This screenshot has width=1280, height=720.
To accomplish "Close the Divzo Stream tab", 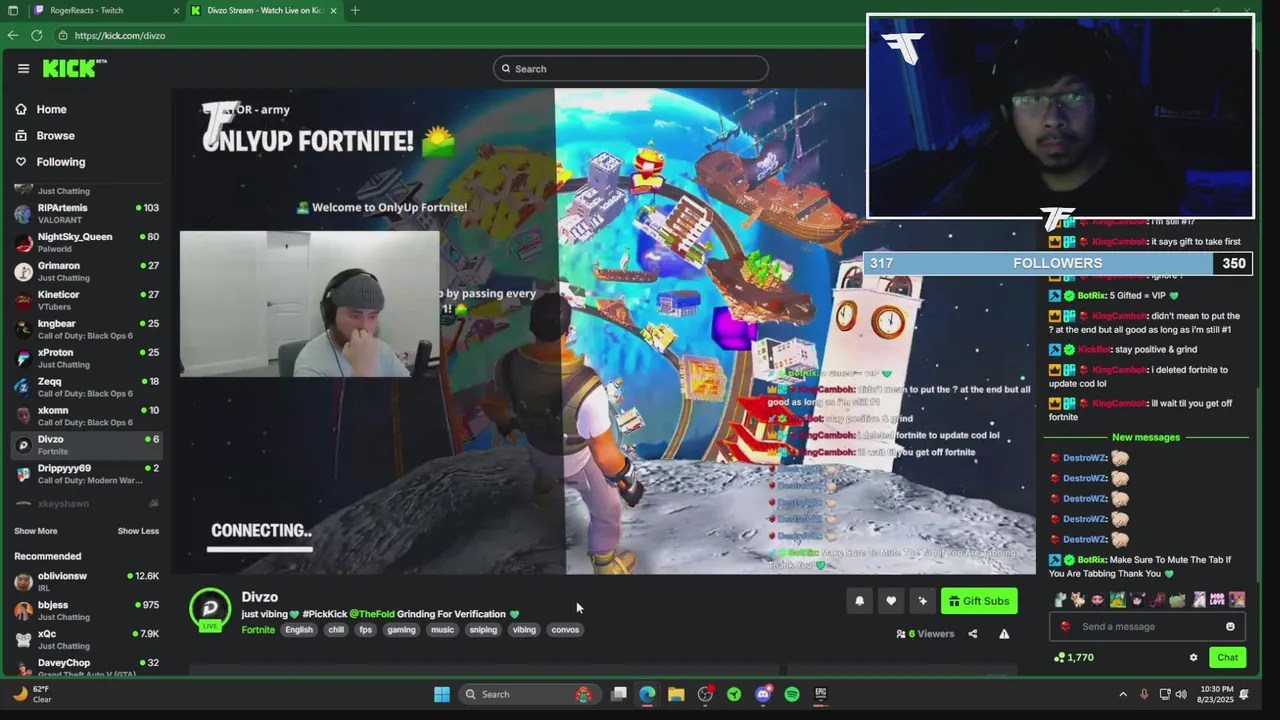I will click(333, 10).
